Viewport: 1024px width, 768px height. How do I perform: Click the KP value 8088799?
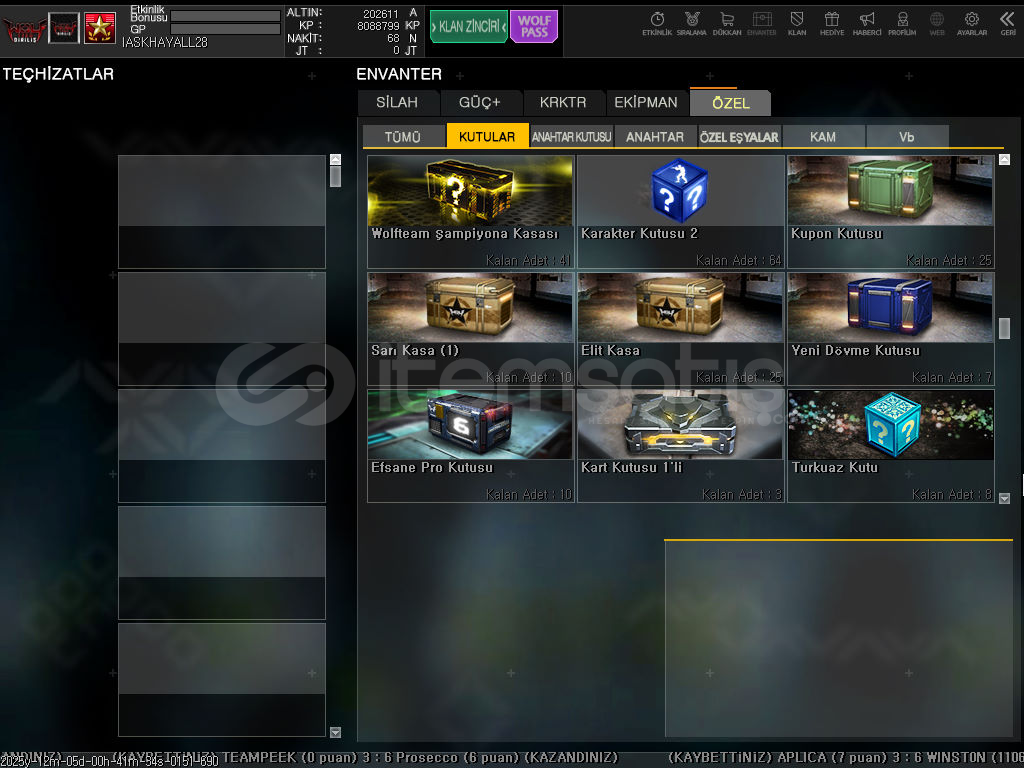(x=378, y=26)
